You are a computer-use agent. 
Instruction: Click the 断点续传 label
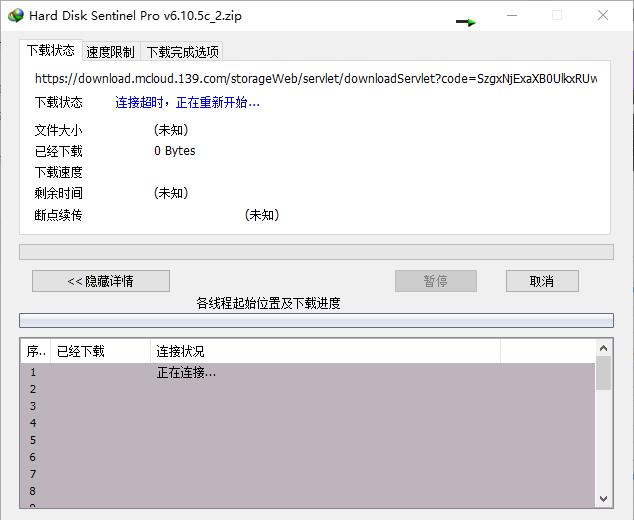(x=59, y=215)
